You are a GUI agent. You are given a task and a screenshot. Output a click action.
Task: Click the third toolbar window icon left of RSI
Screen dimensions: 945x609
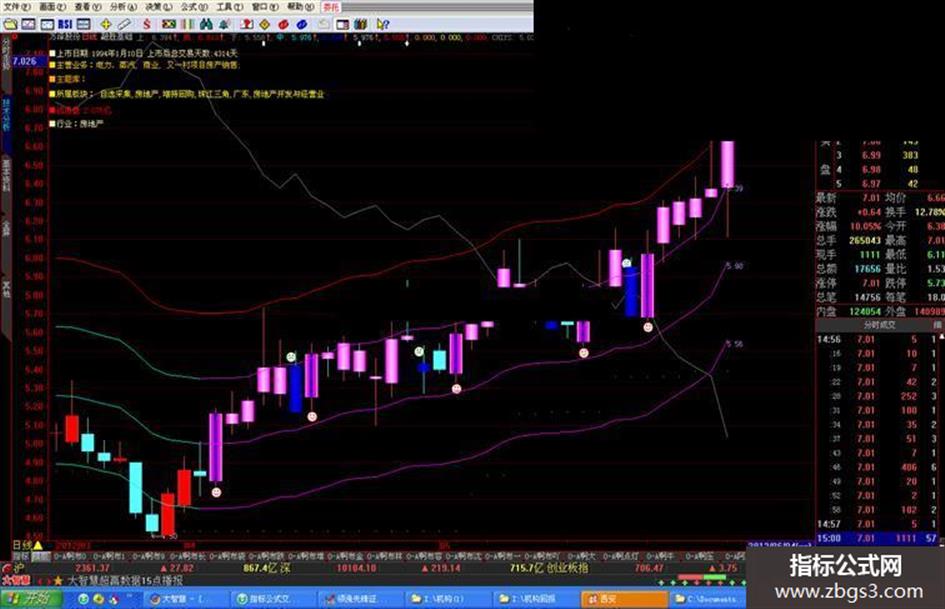pos(47,24)
